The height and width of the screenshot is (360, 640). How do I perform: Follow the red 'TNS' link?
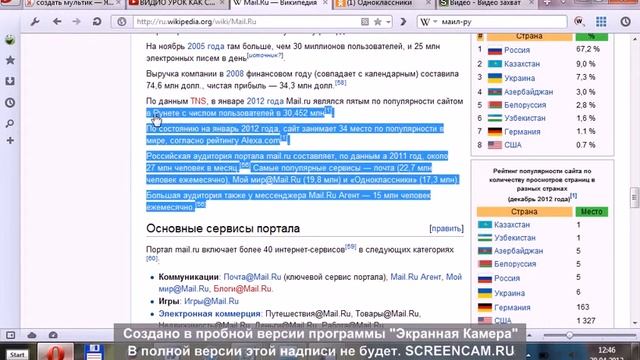(x=198, y=101)
